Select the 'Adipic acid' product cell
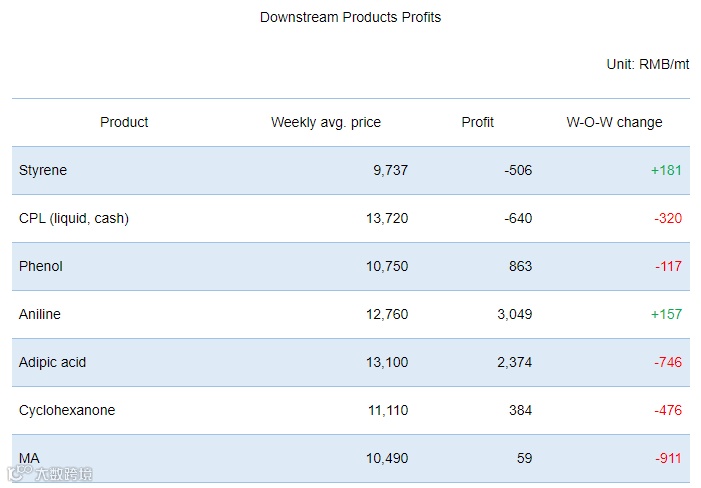Image resolution: width=701 pixels, height=488 pixels. coord(53,362)
